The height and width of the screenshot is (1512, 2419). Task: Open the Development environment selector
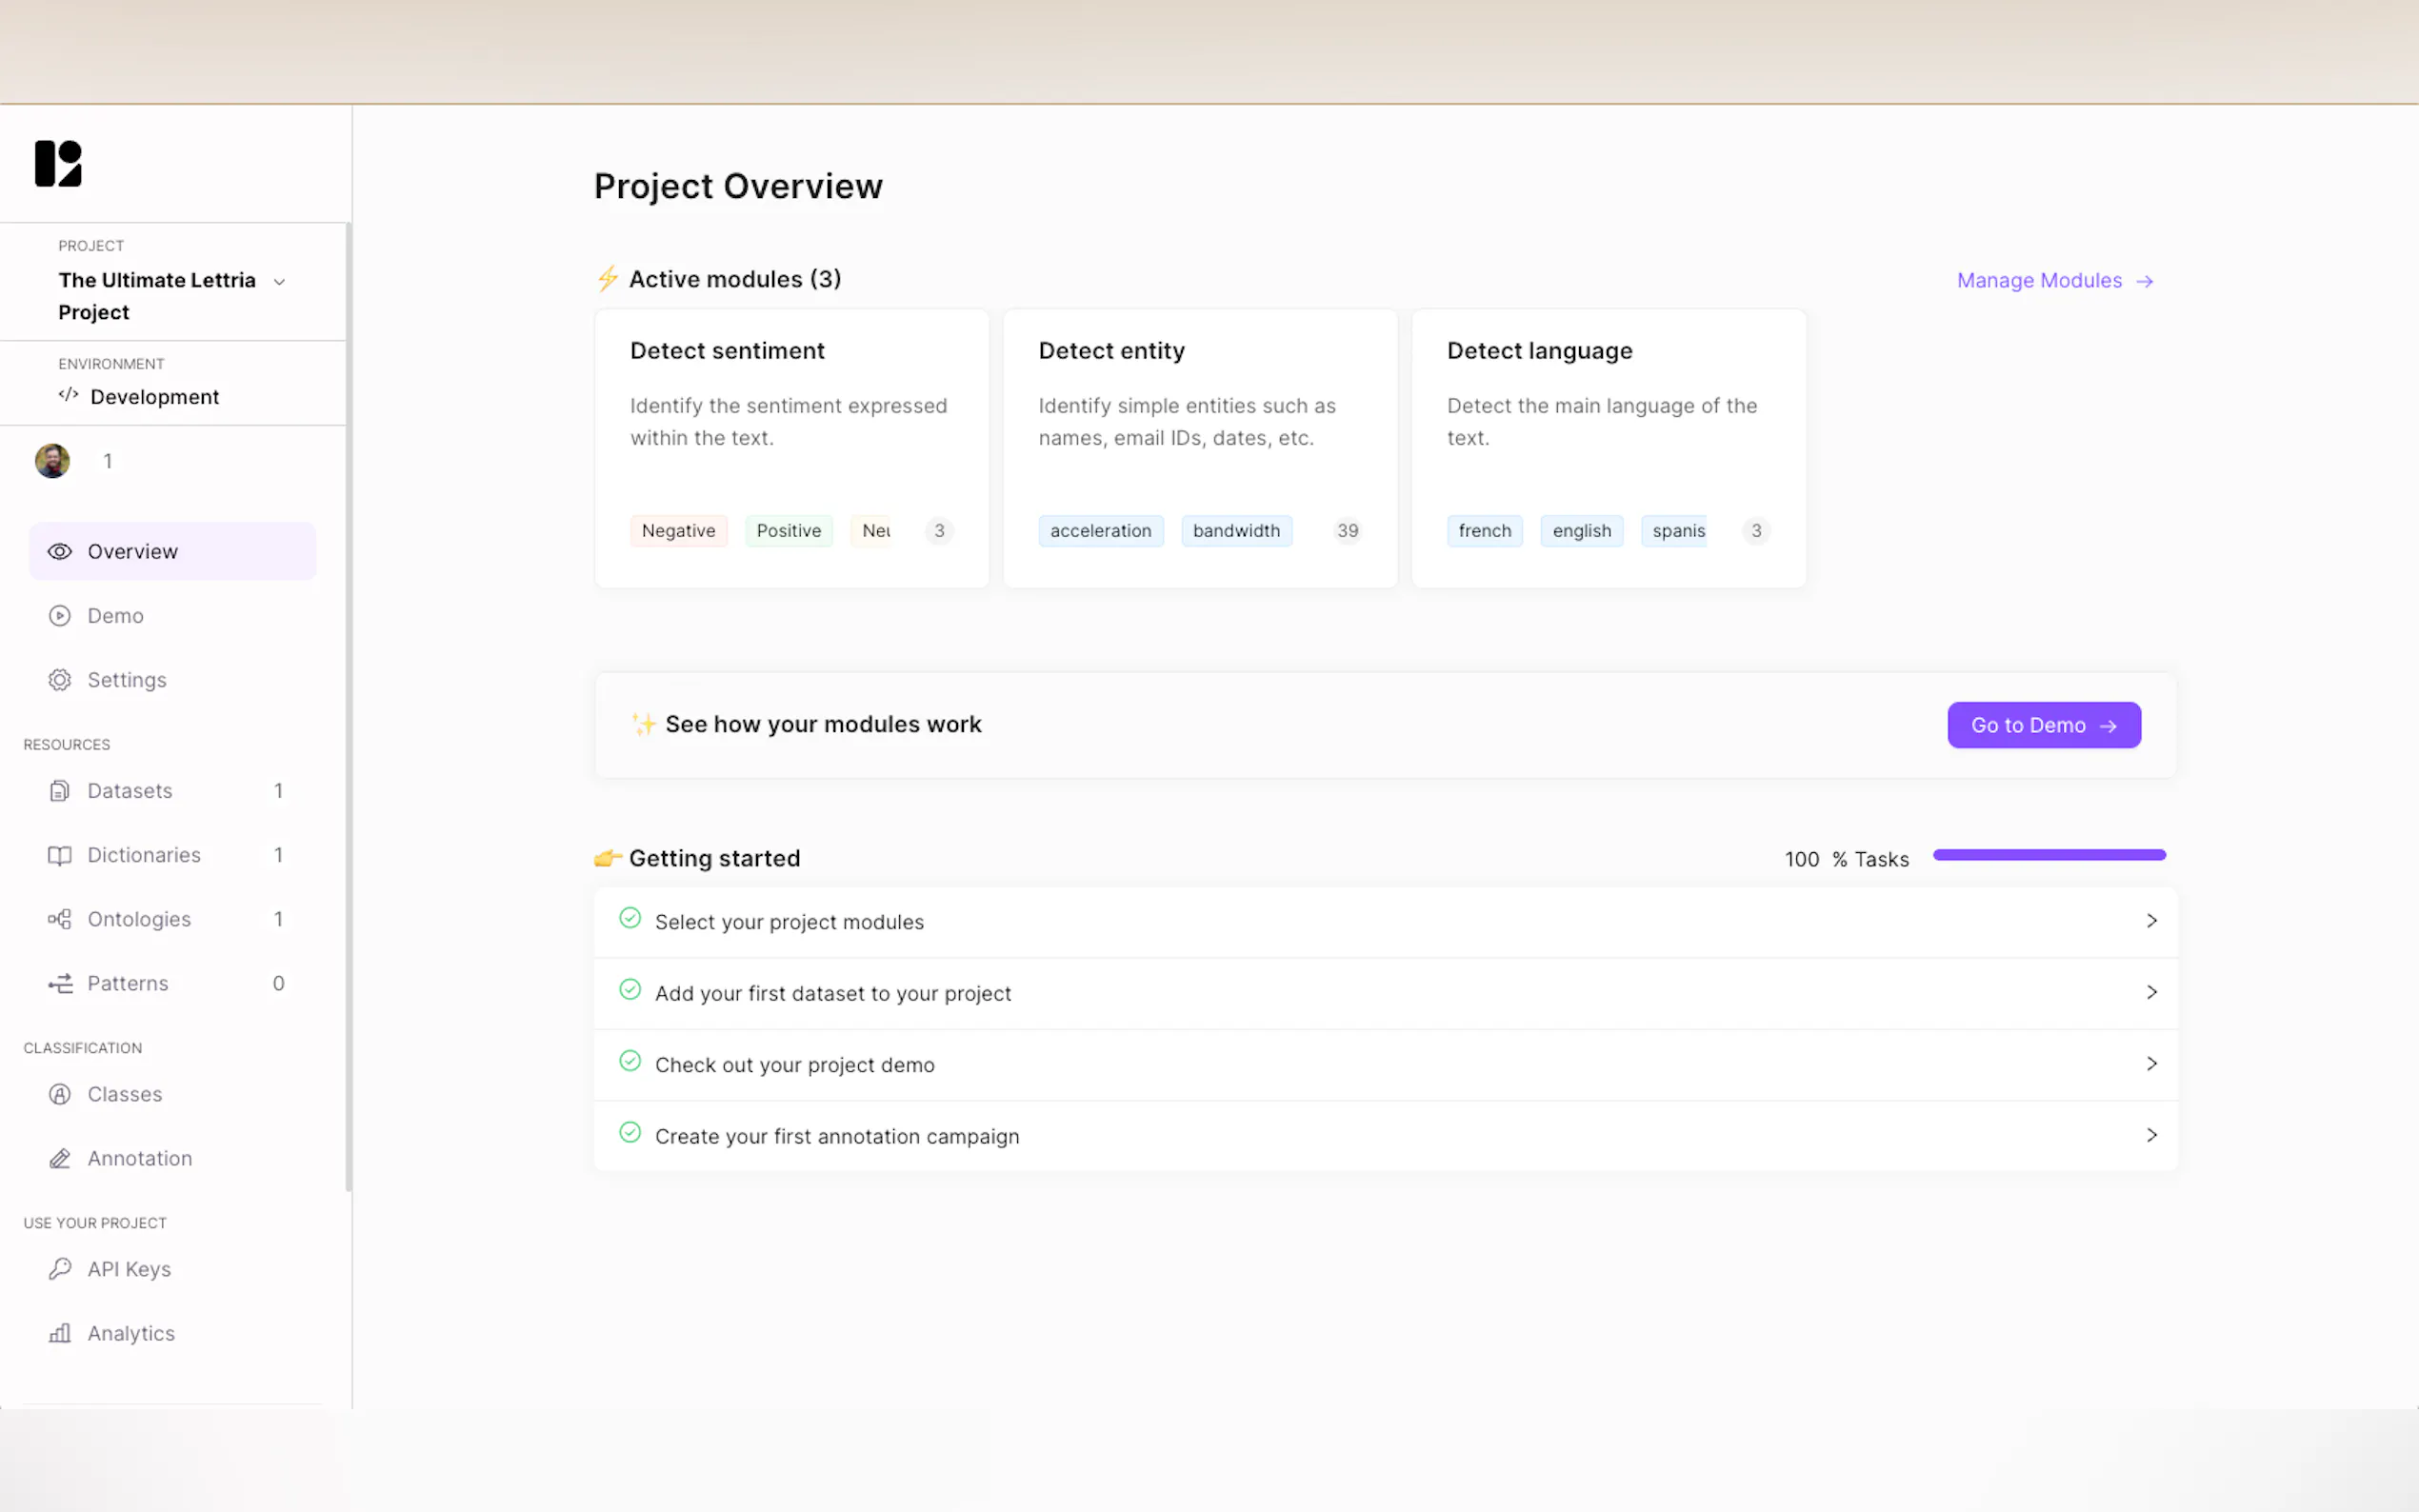click(x=154, y=397)
